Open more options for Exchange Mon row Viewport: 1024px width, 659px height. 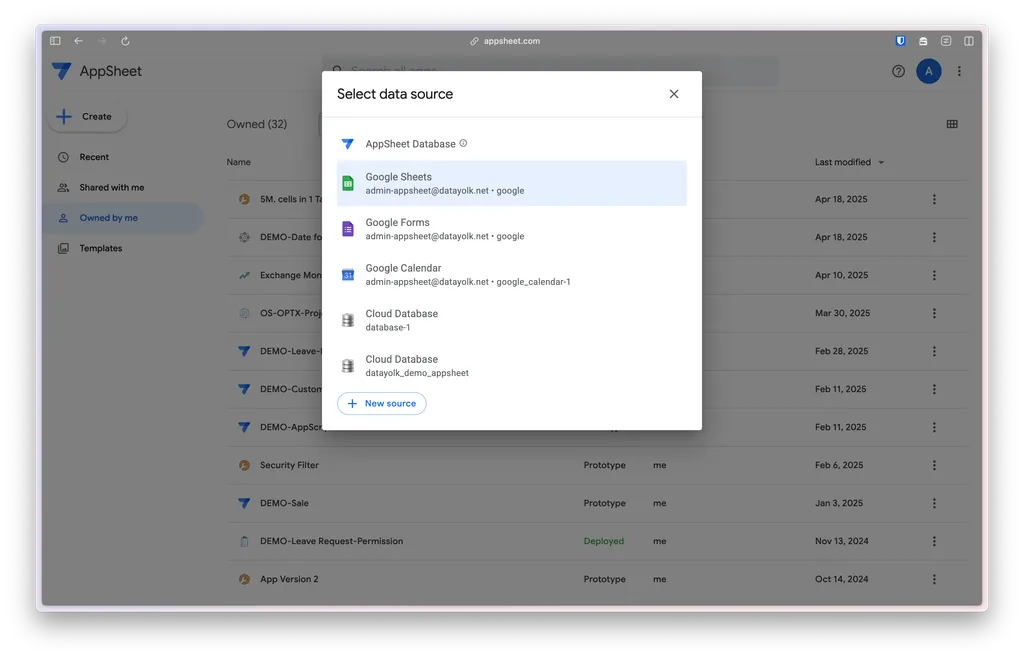click(934, 276)
